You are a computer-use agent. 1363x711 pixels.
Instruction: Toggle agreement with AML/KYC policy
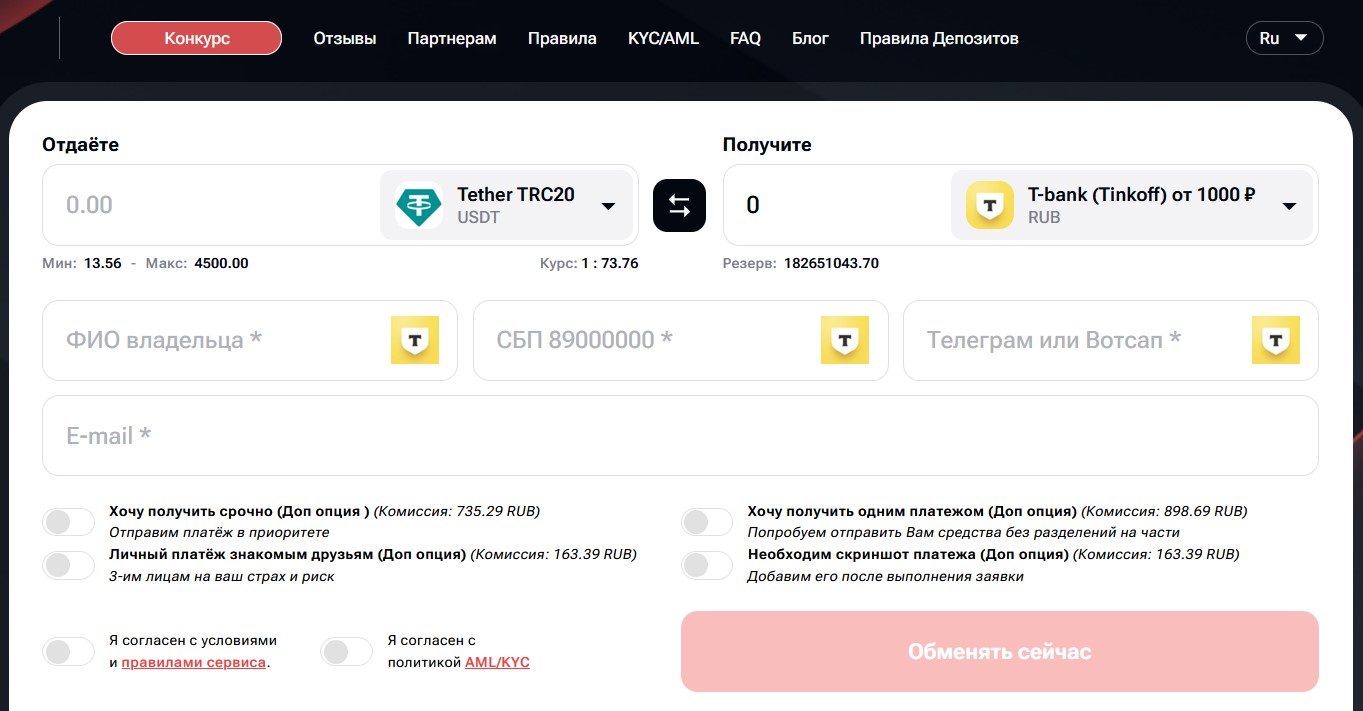(346, 652)
